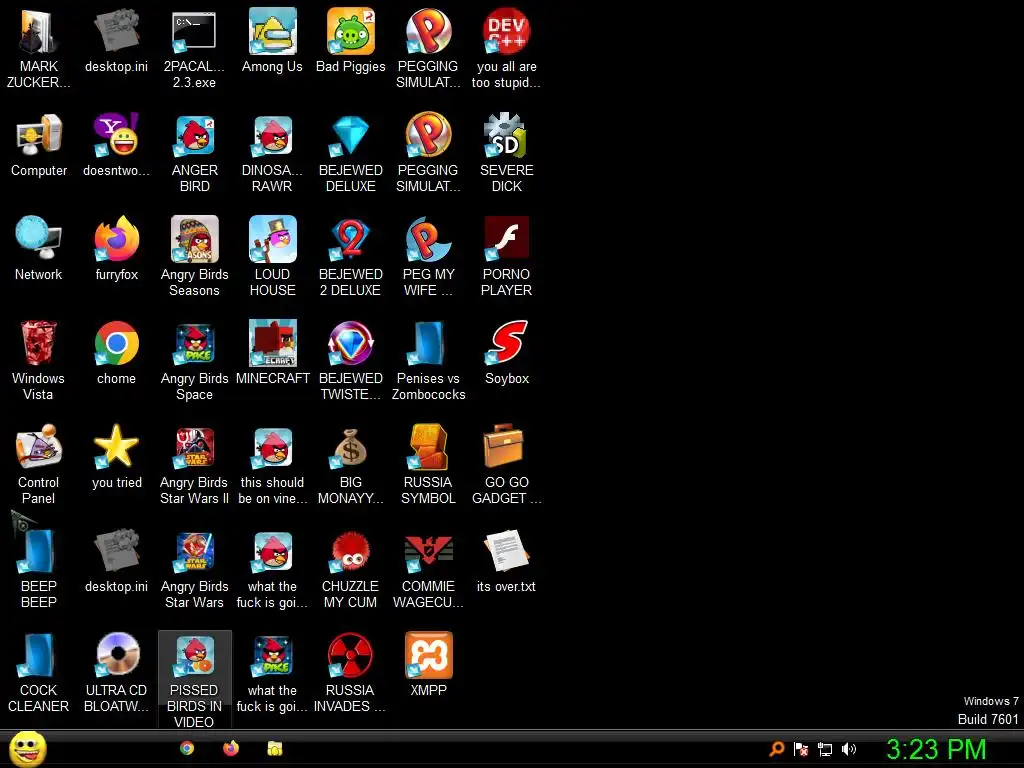This screenshot has height=768, width=1024.
Task: Select the Computer icon
Action: click(39, 145)
